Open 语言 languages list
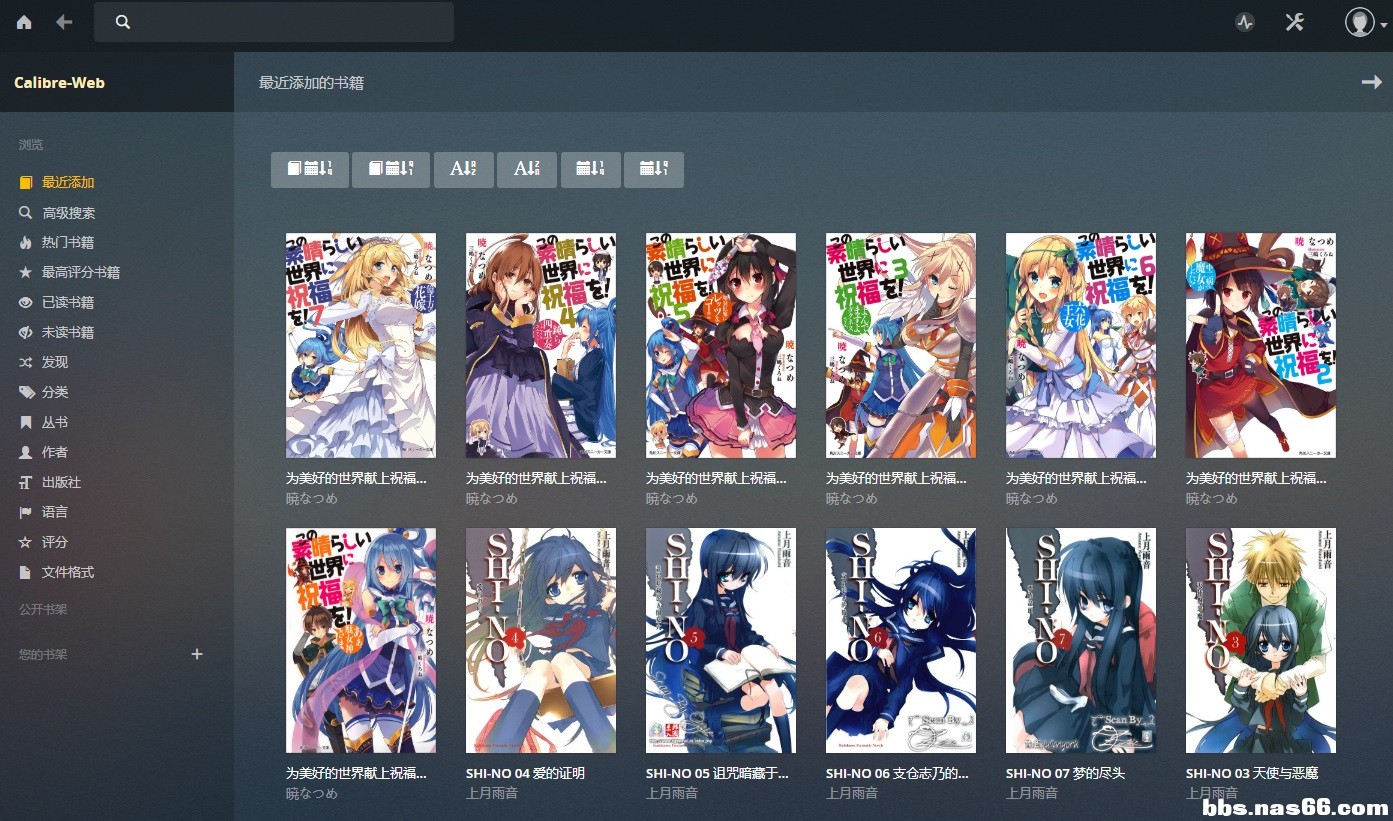 click(x=55, y=512)
